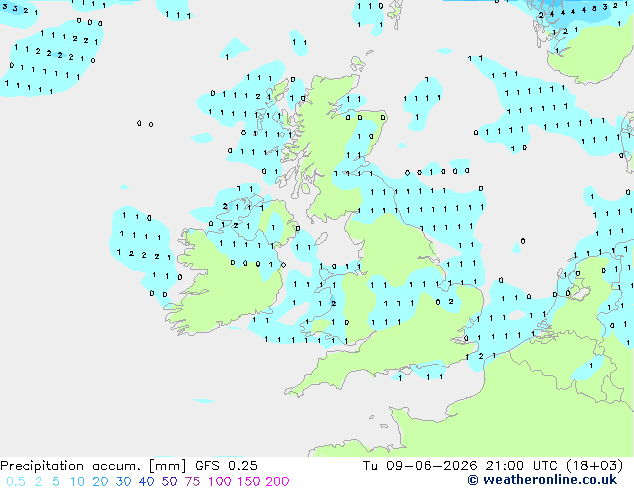This screenshot has height=490, width=634.
Task: Click the '[mm]' unit label
Action: (x=168, y=466)
